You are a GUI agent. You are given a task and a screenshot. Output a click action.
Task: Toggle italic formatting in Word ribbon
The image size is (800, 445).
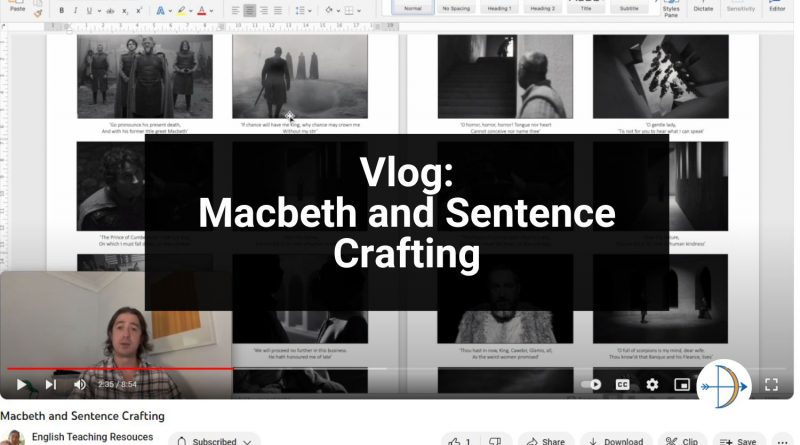tap(75, 11)
